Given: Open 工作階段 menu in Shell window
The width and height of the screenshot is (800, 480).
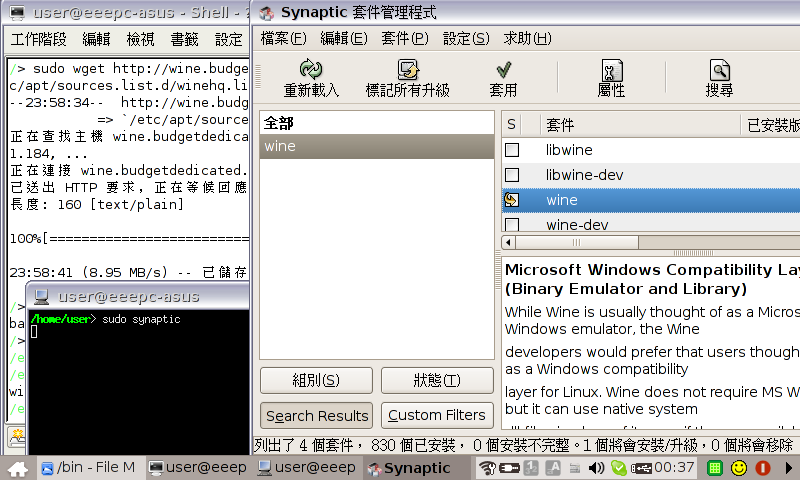Looking at the screenshot, I should (39, 39).
